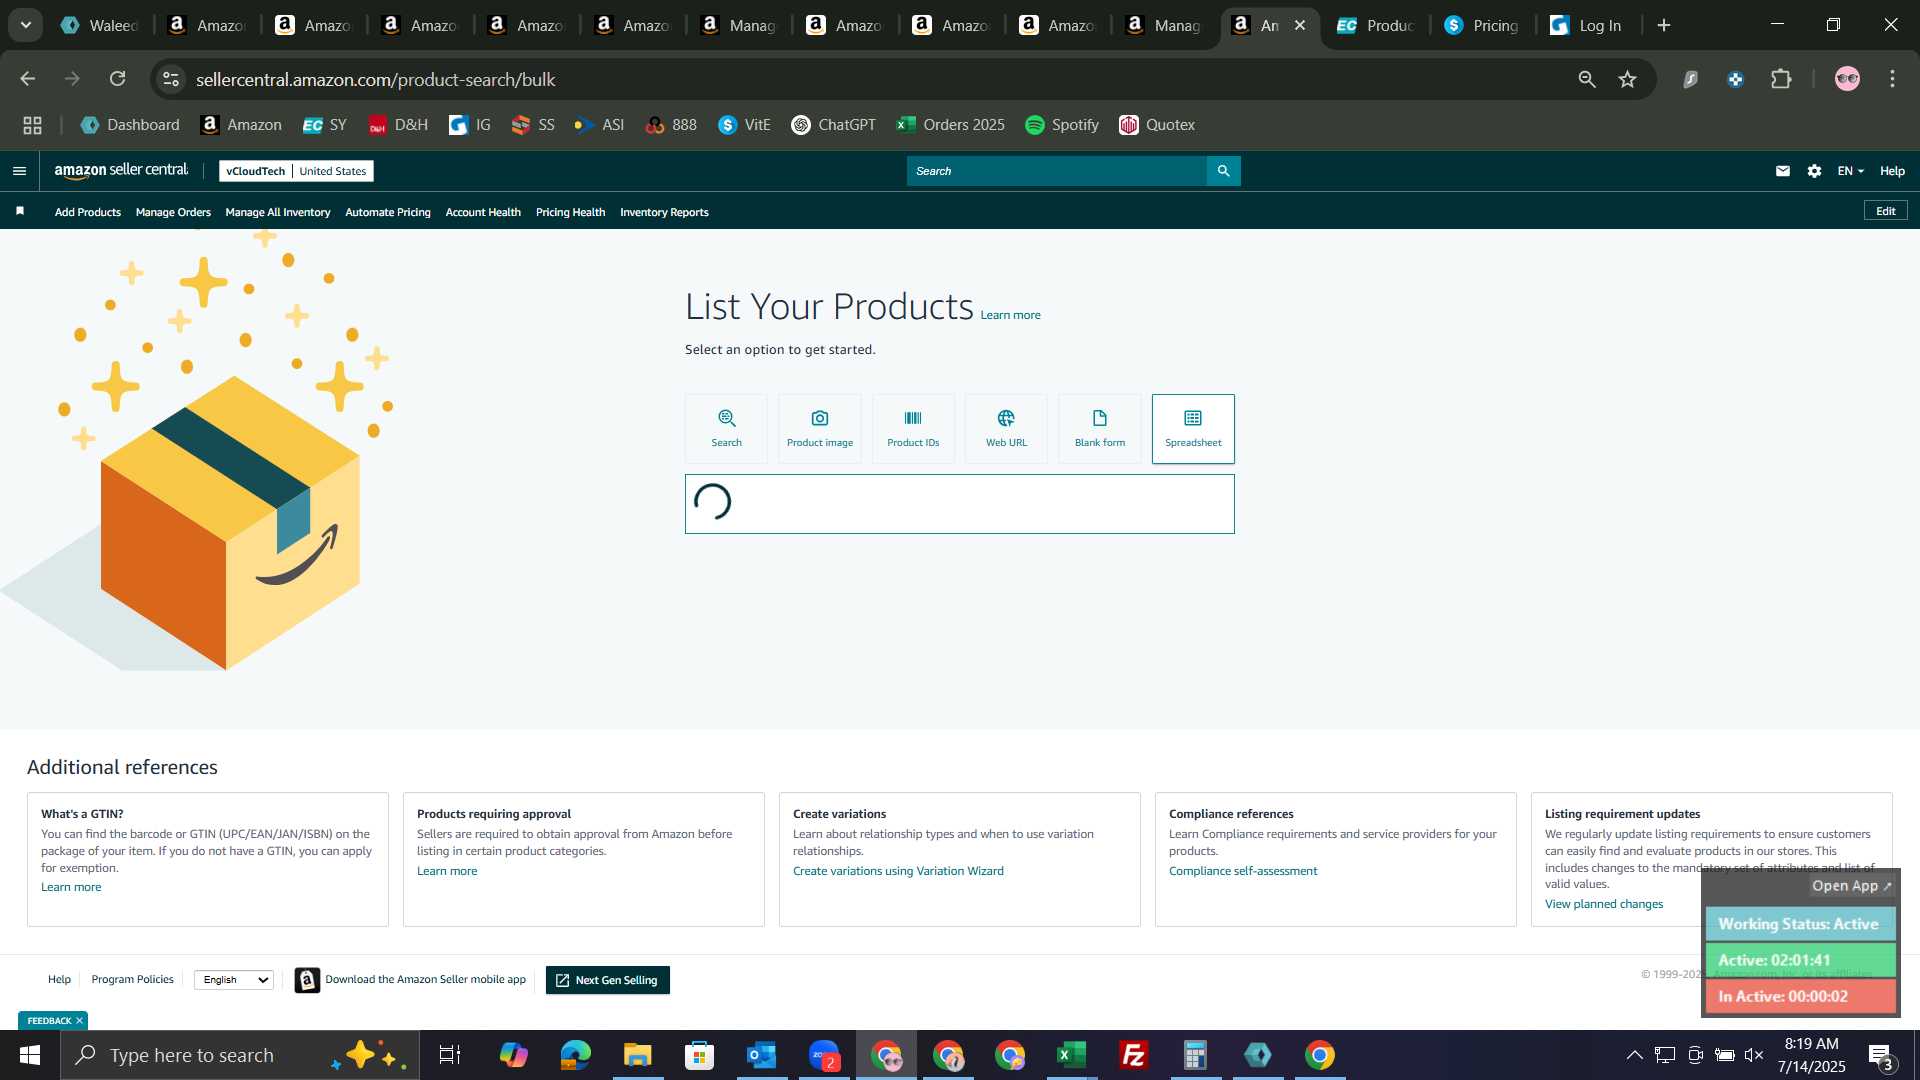Screen dimensions: 1920x1080
Task: Open Outlook from the taskbar
Action: click(762, 1055)
